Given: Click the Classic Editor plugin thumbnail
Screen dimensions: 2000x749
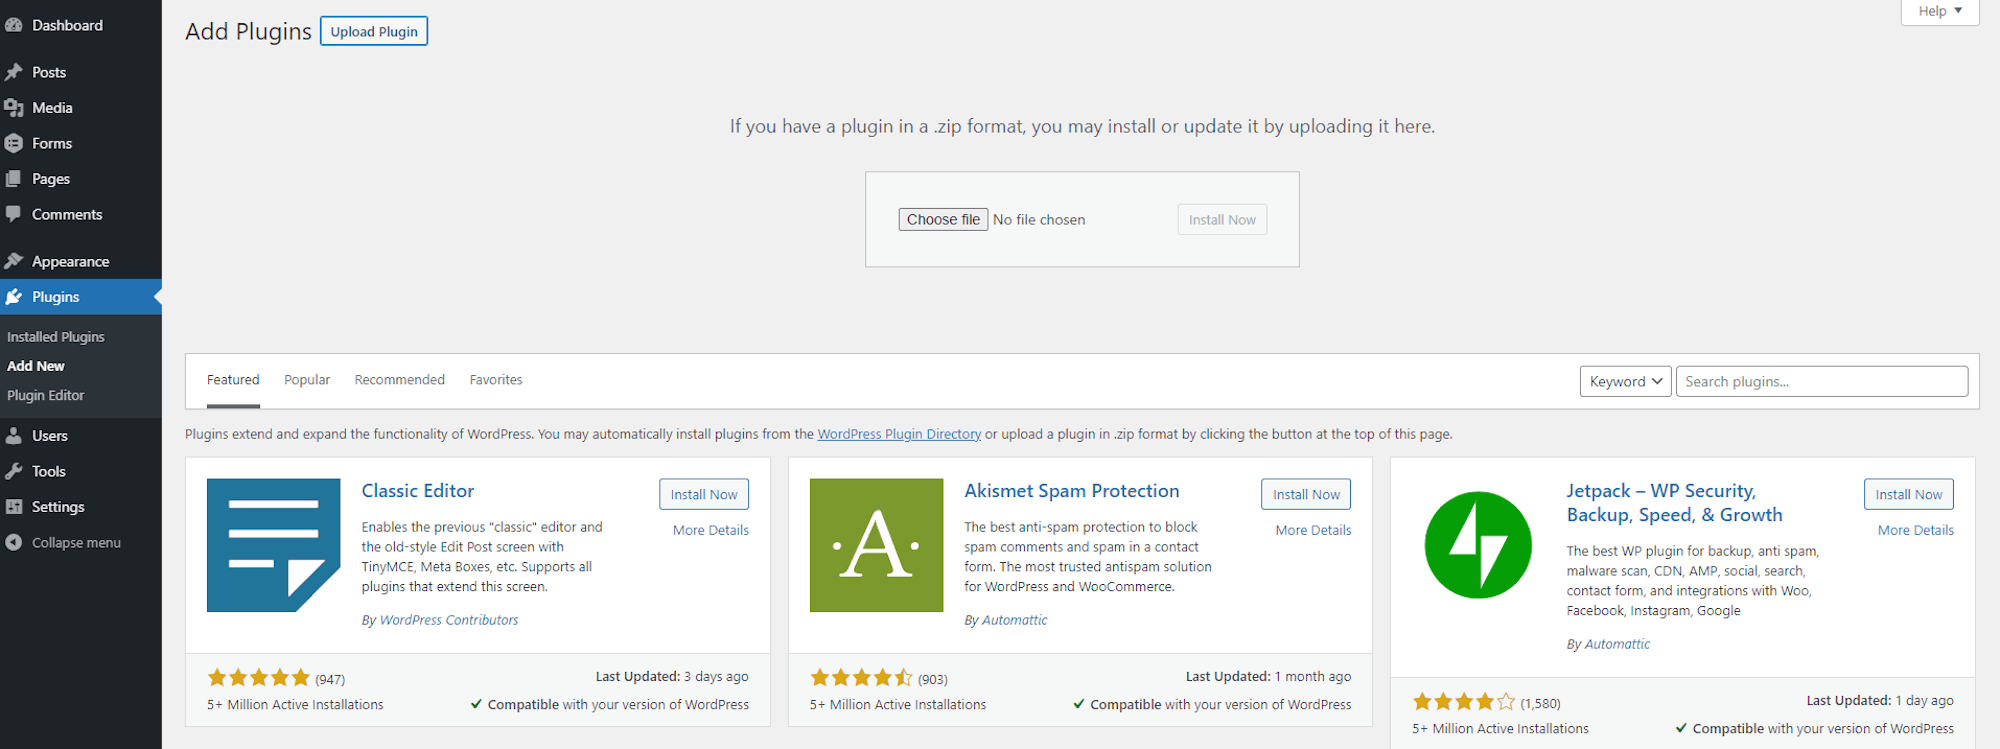Looking at the screenshot, I should pyautogui.click(x=273, y=545).
